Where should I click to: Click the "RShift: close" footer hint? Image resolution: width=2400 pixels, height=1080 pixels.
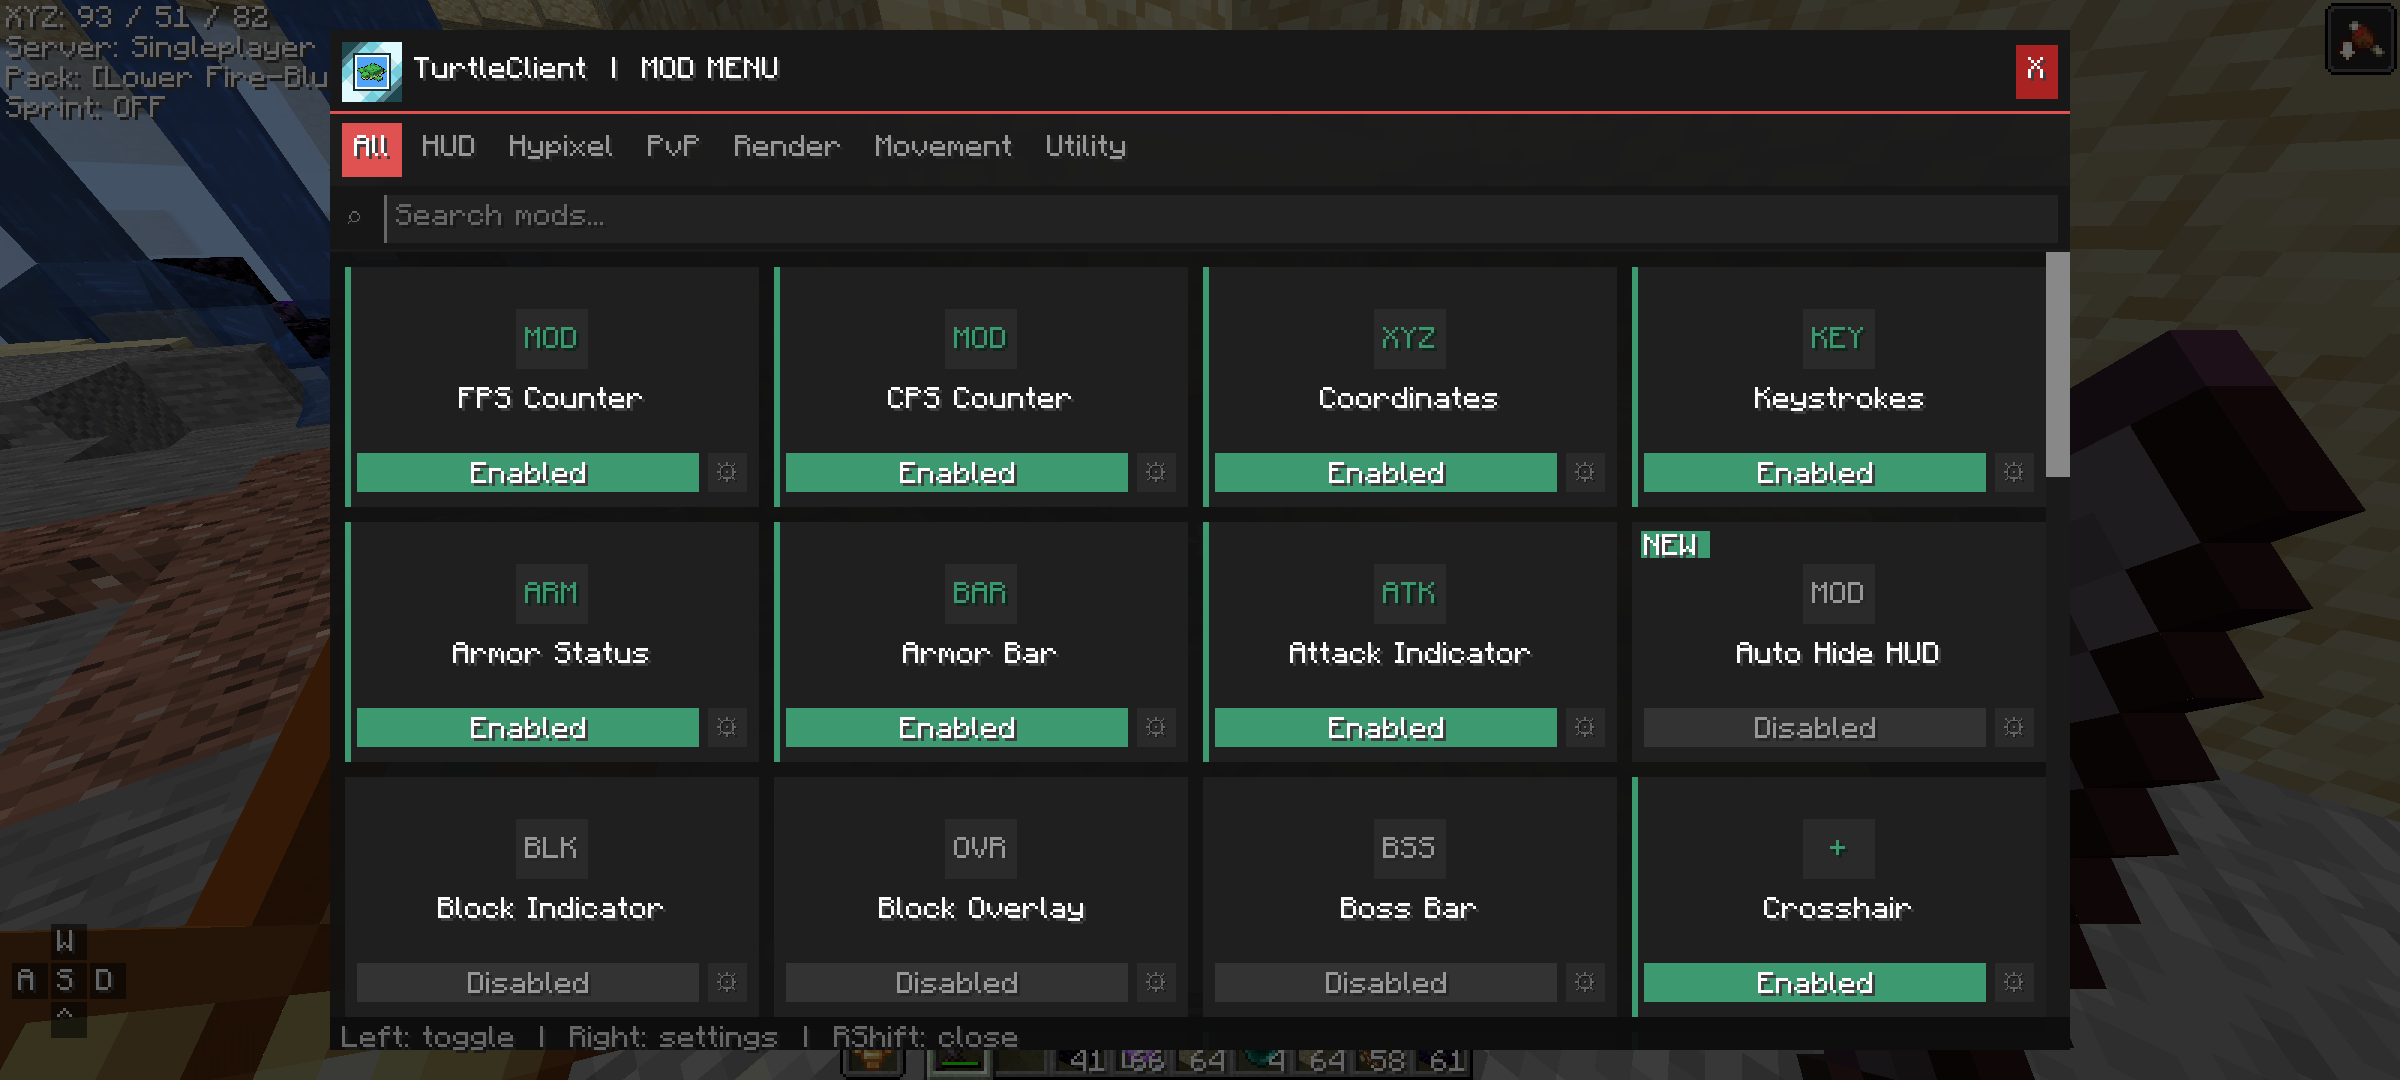925,1037
